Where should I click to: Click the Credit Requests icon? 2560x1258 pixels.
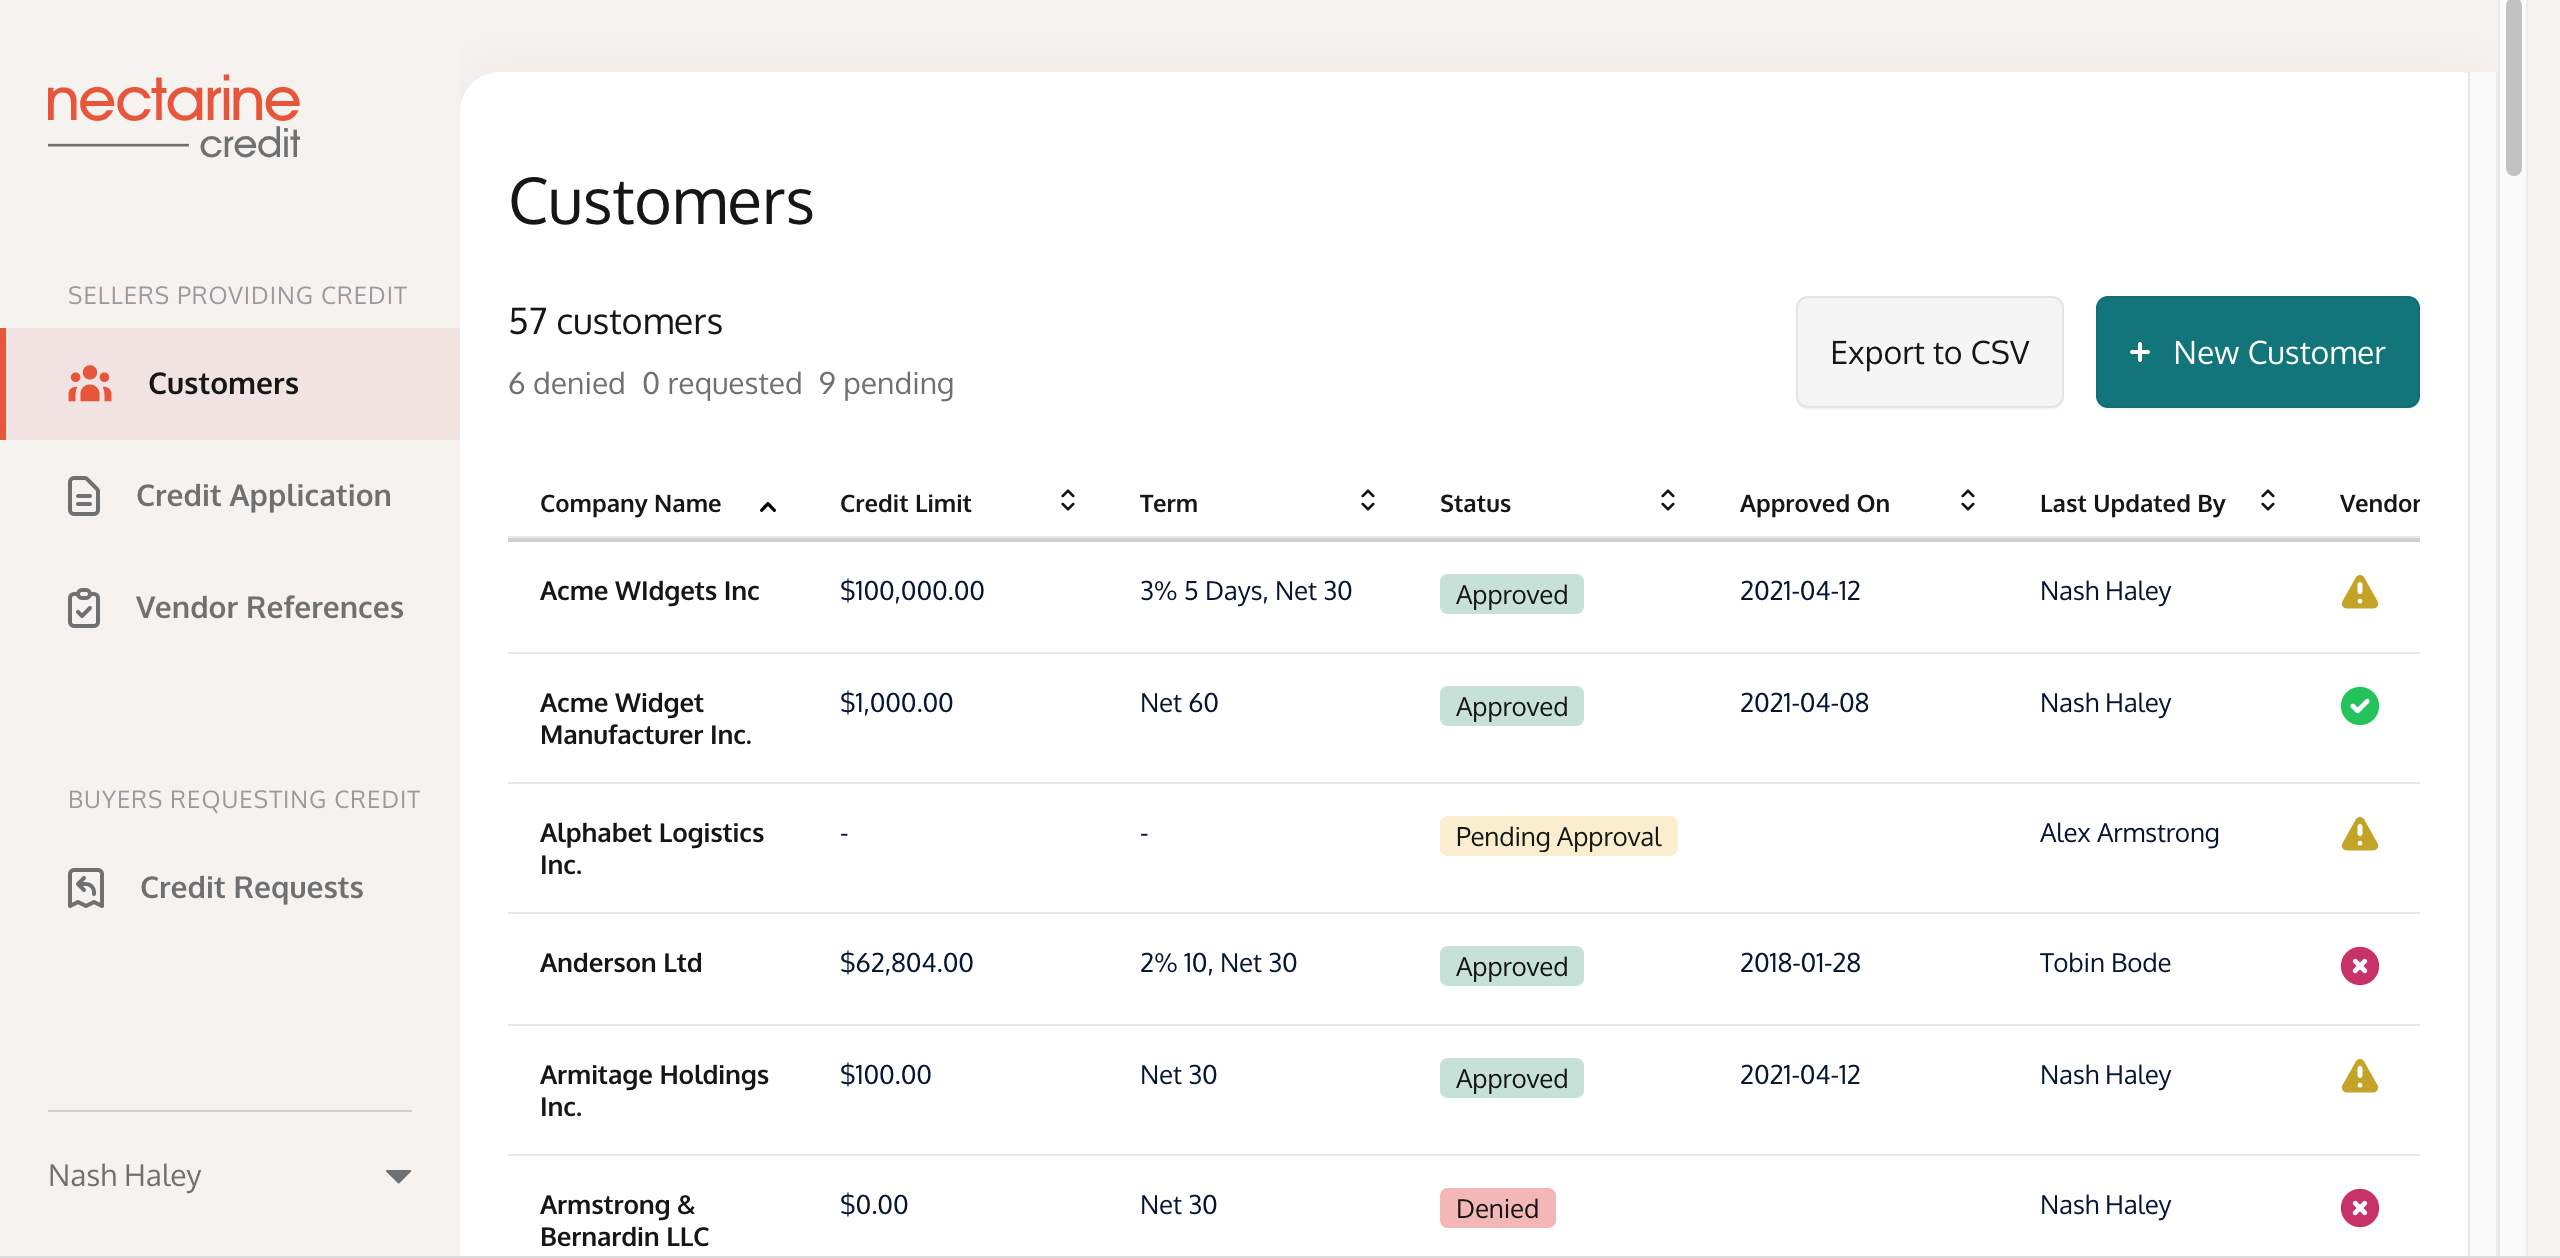pos(86,888)
